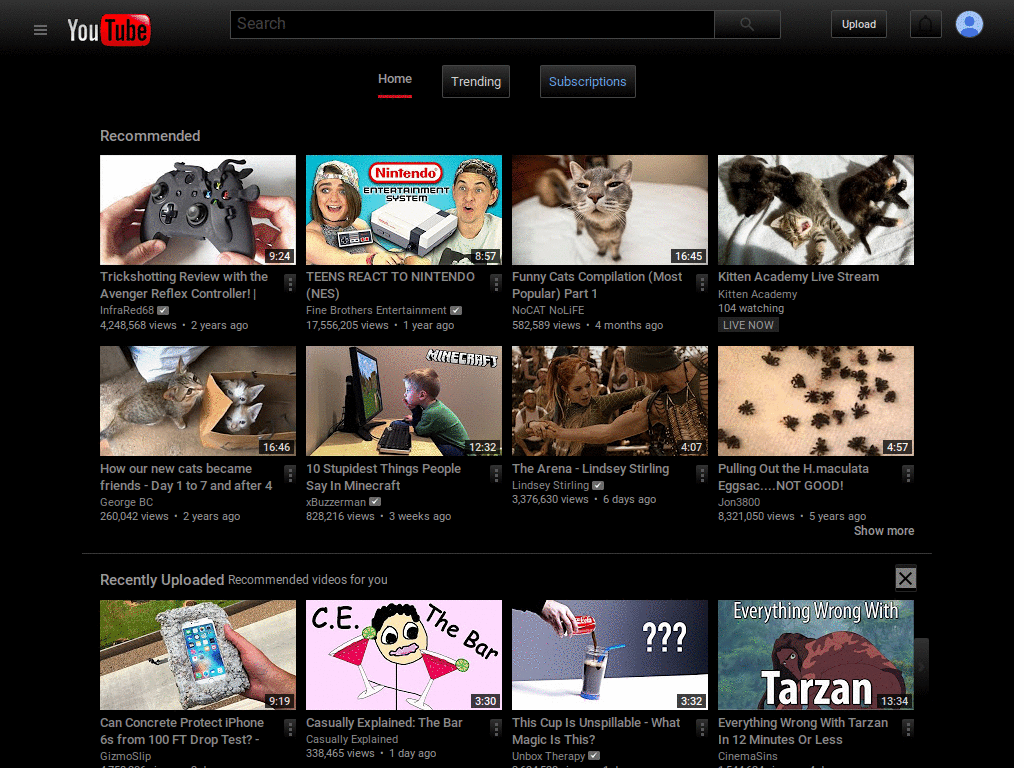This screenshot has width=1024, height=768.
Task: Click the Recently Uploaded section heading
Action: [x=162, y=580]
